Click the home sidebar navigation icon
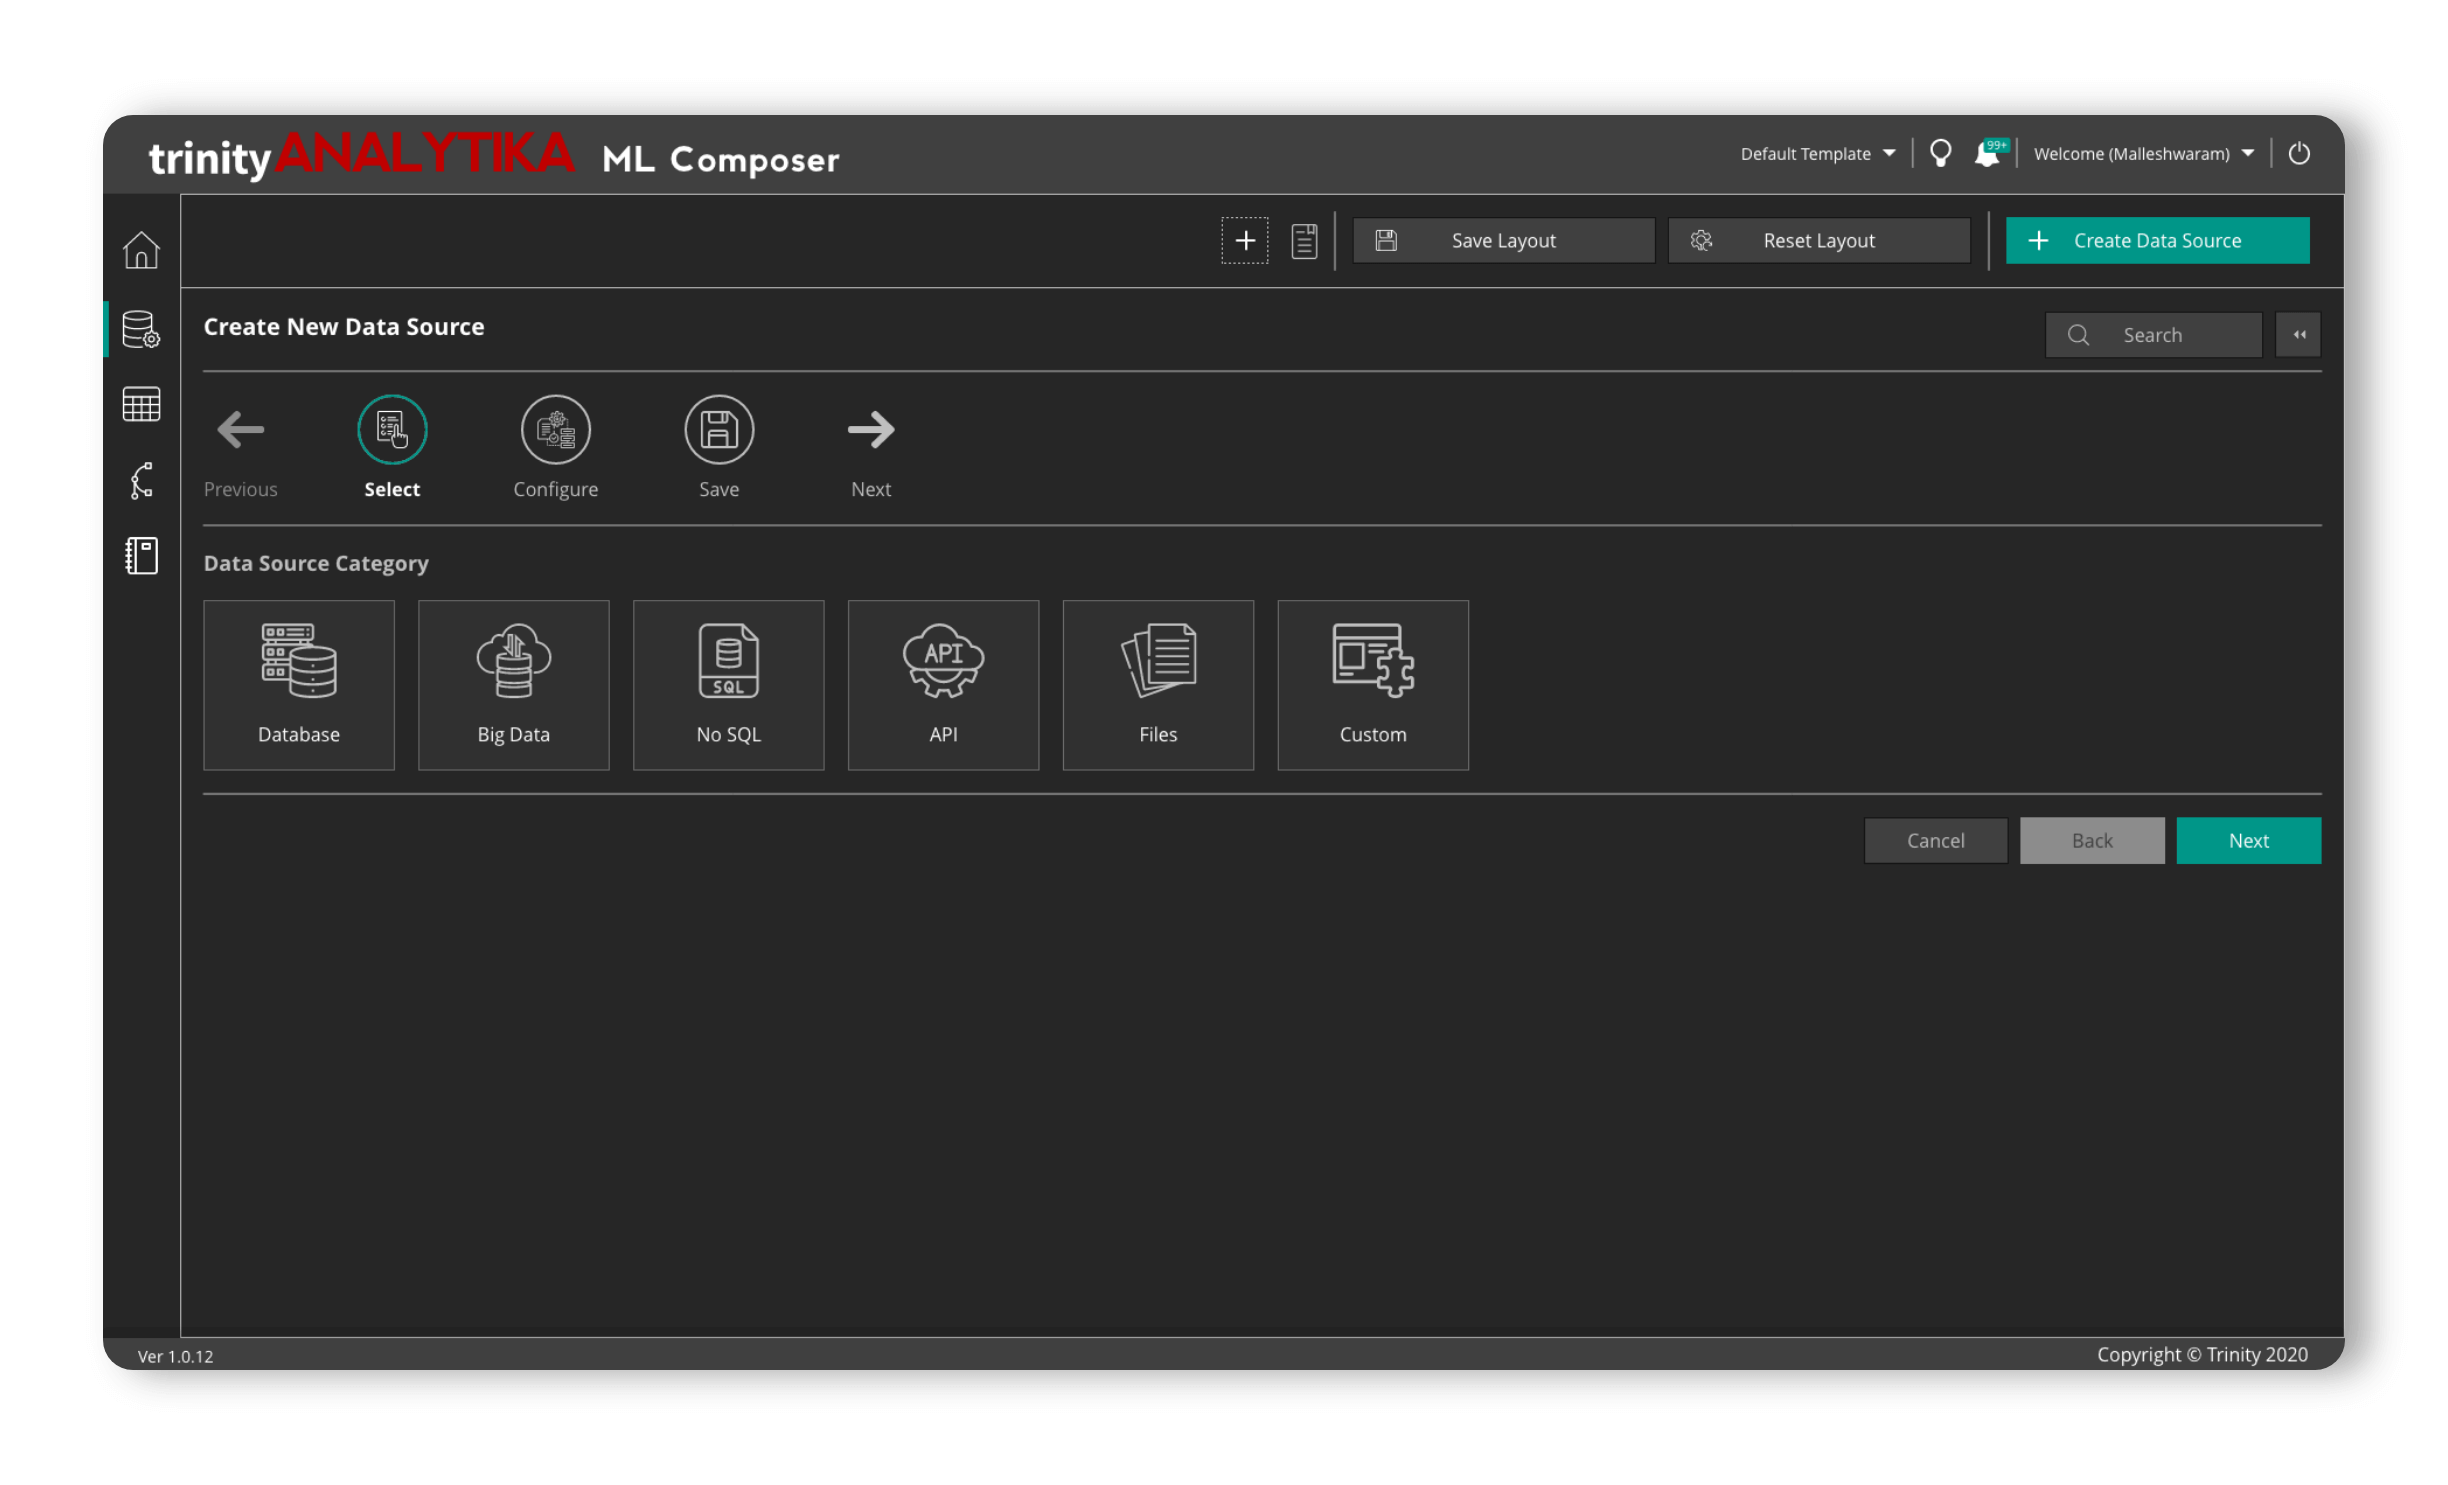 click(143, 250)
